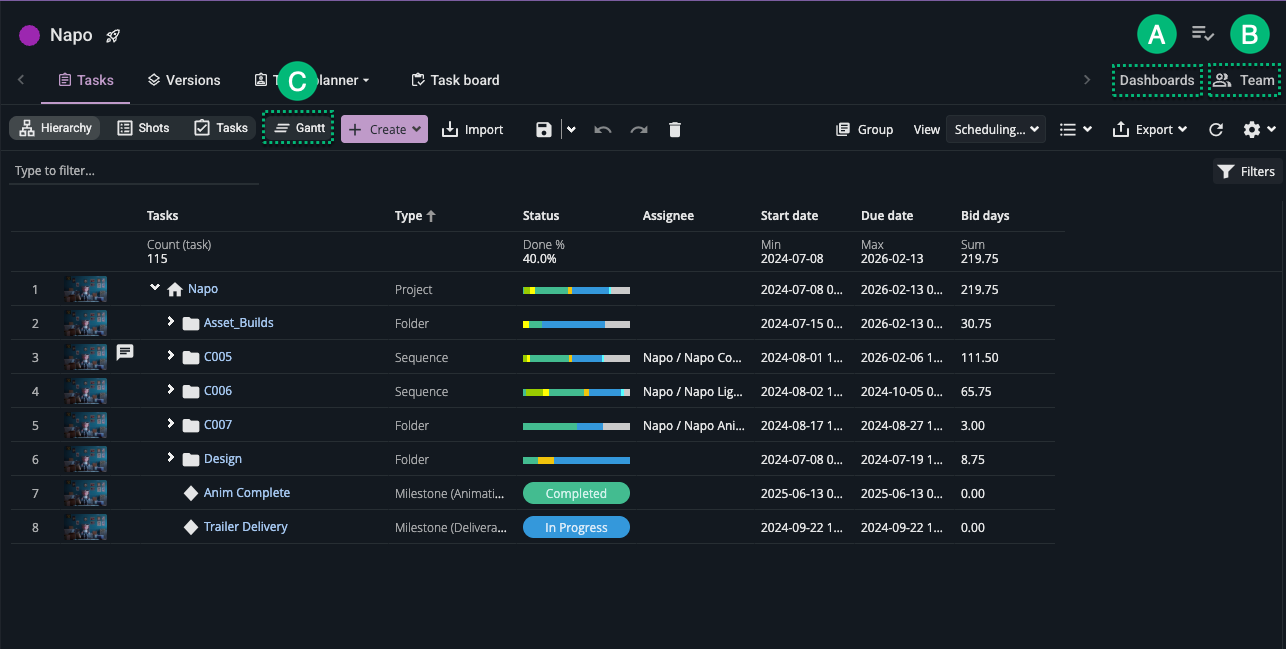Open the Versions tab
Image resolution: width=1286 pixels, height=649 pixels.
click(x=183, y=80)
